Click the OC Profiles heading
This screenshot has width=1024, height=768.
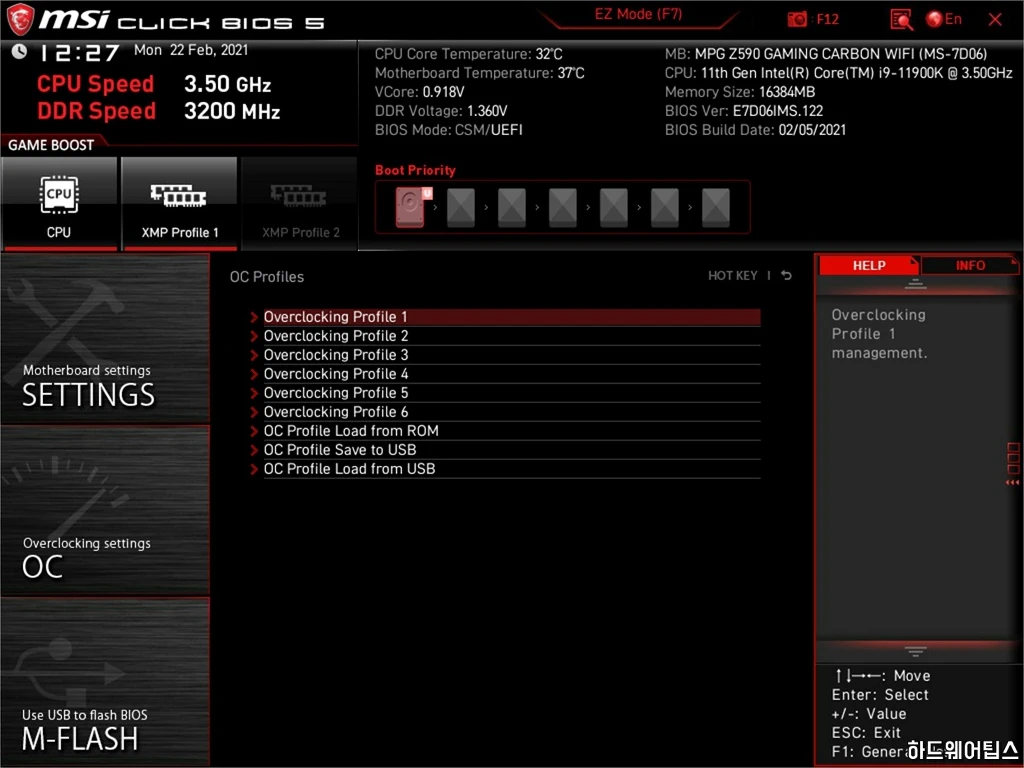(x=266, y=277)
